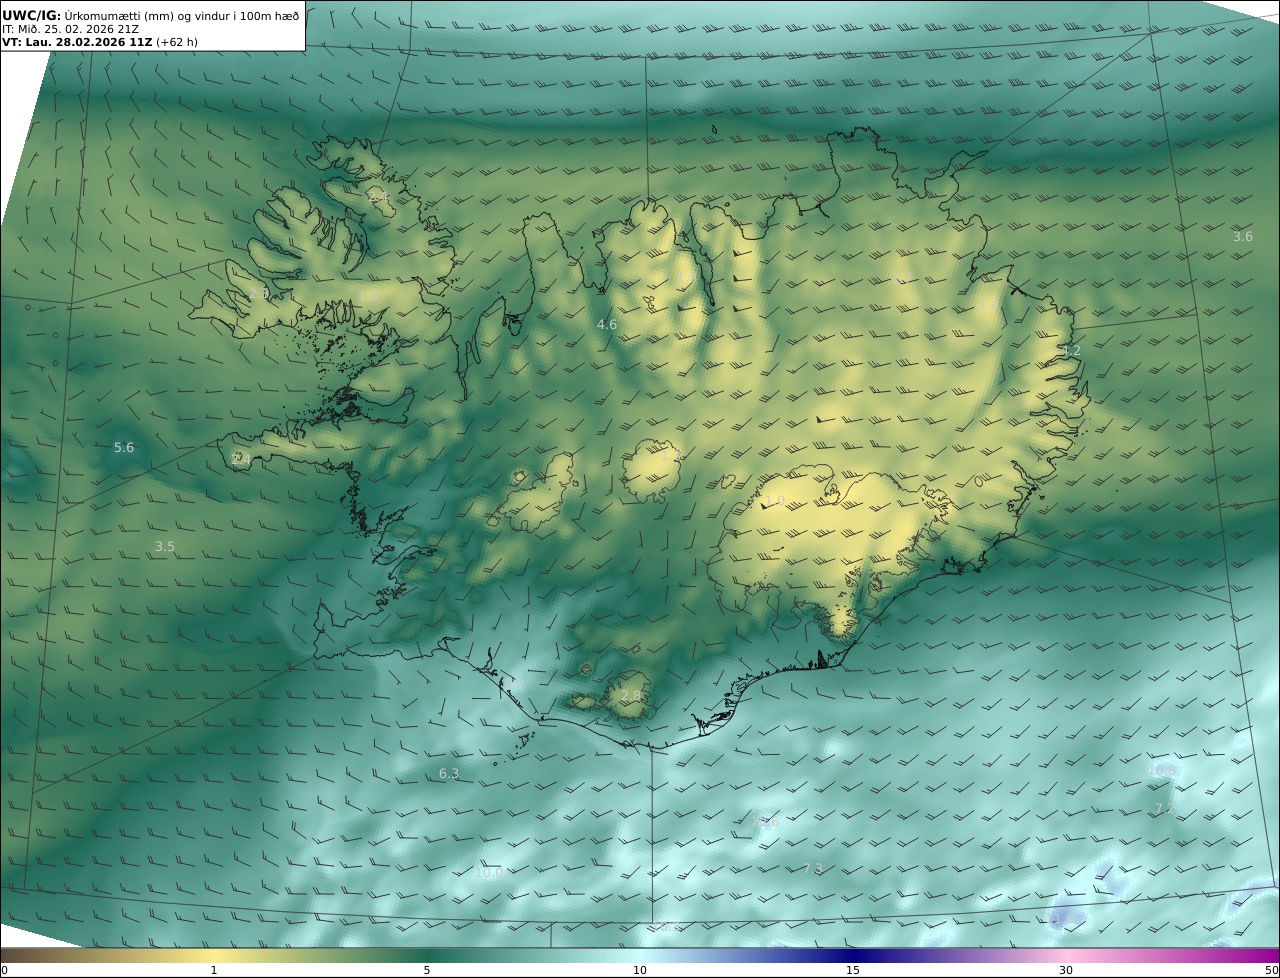Screen dimensions: 1280x978
Task: Click the dark blue colorbar segment above 15
Action: pyautogui.click(x=853, y=955)
